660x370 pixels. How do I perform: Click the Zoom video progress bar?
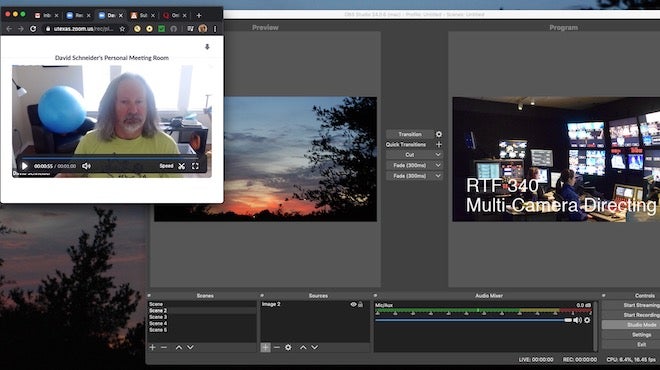(110, 158)
